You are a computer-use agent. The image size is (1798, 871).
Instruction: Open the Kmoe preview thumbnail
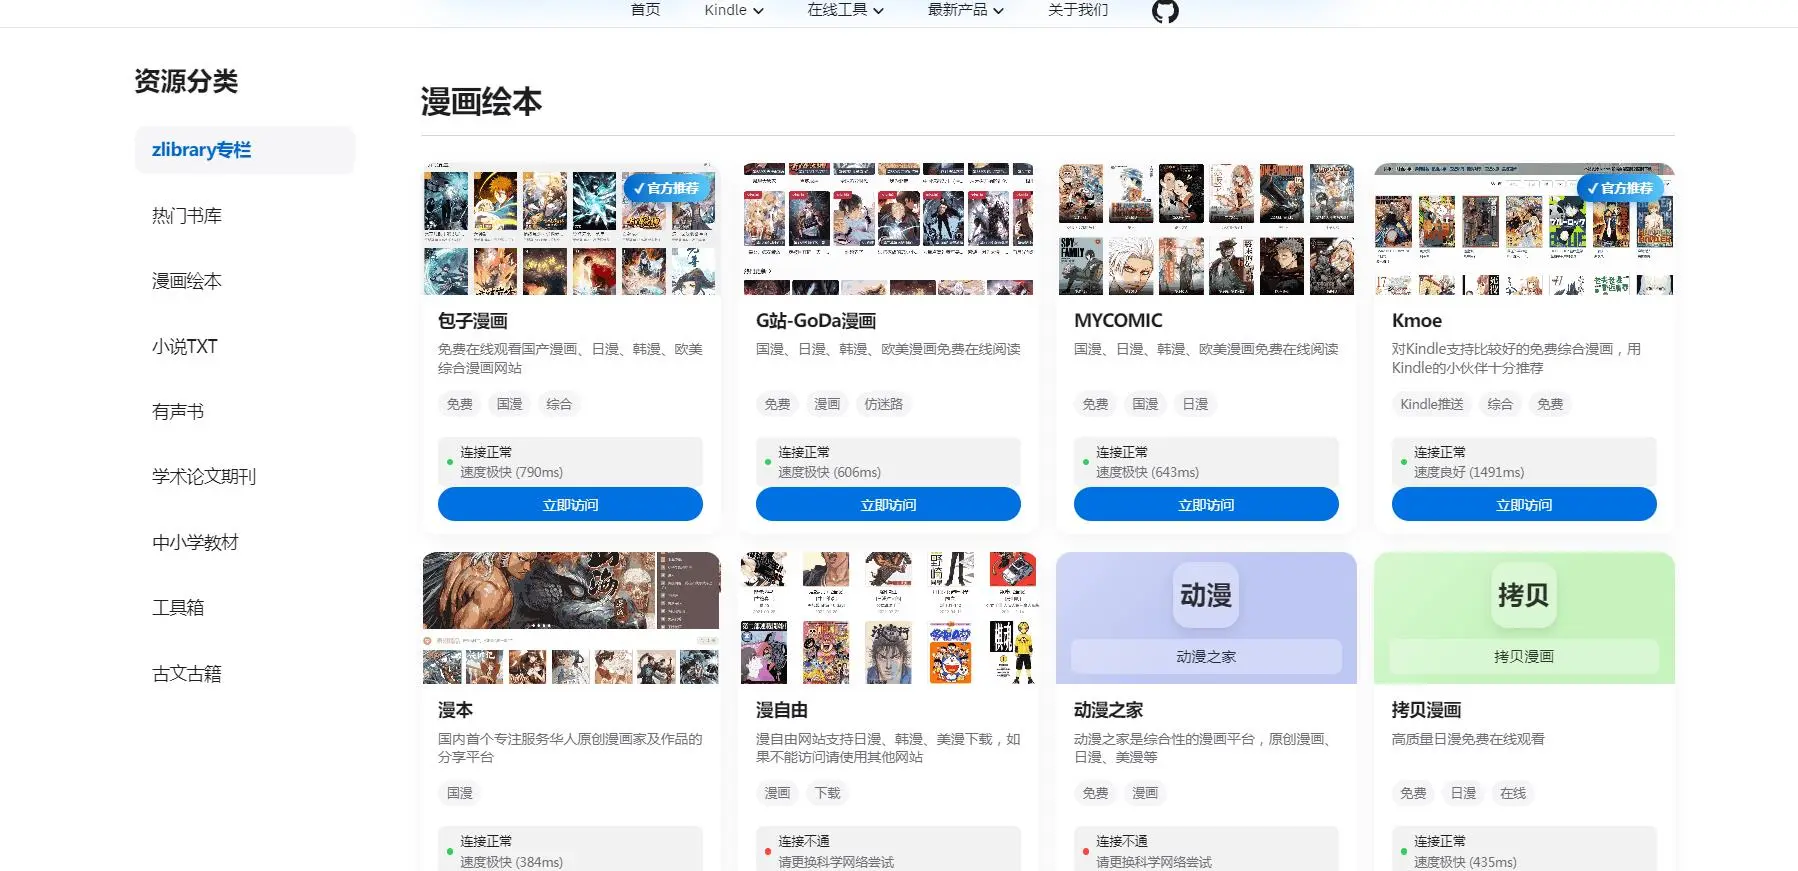point(1524,229)
